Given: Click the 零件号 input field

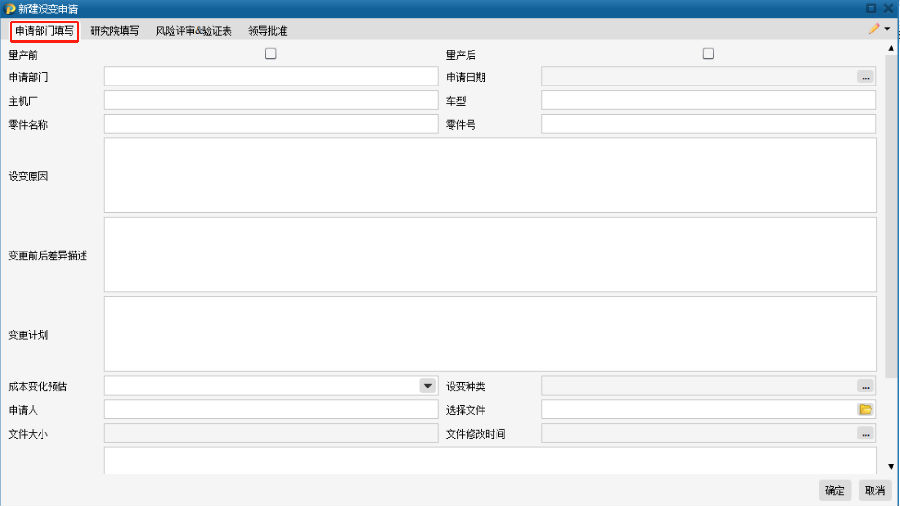Looking at the screenshot, I should pyautogui.click(x=708, y=124).
